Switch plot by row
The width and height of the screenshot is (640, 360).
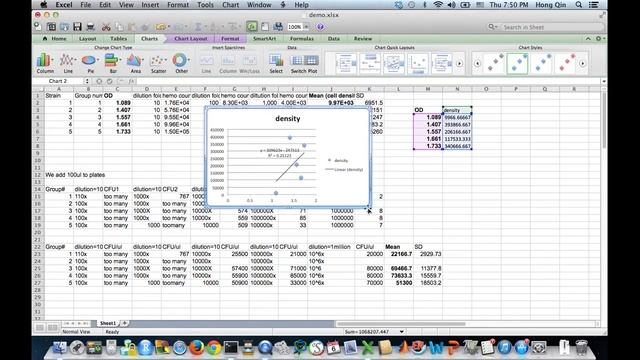(297, 60)
